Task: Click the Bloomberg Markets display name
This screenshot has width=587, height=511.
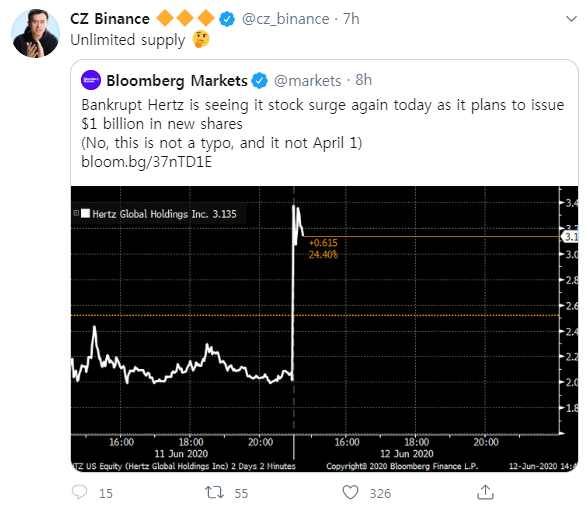Action: (x=177, y=81)
